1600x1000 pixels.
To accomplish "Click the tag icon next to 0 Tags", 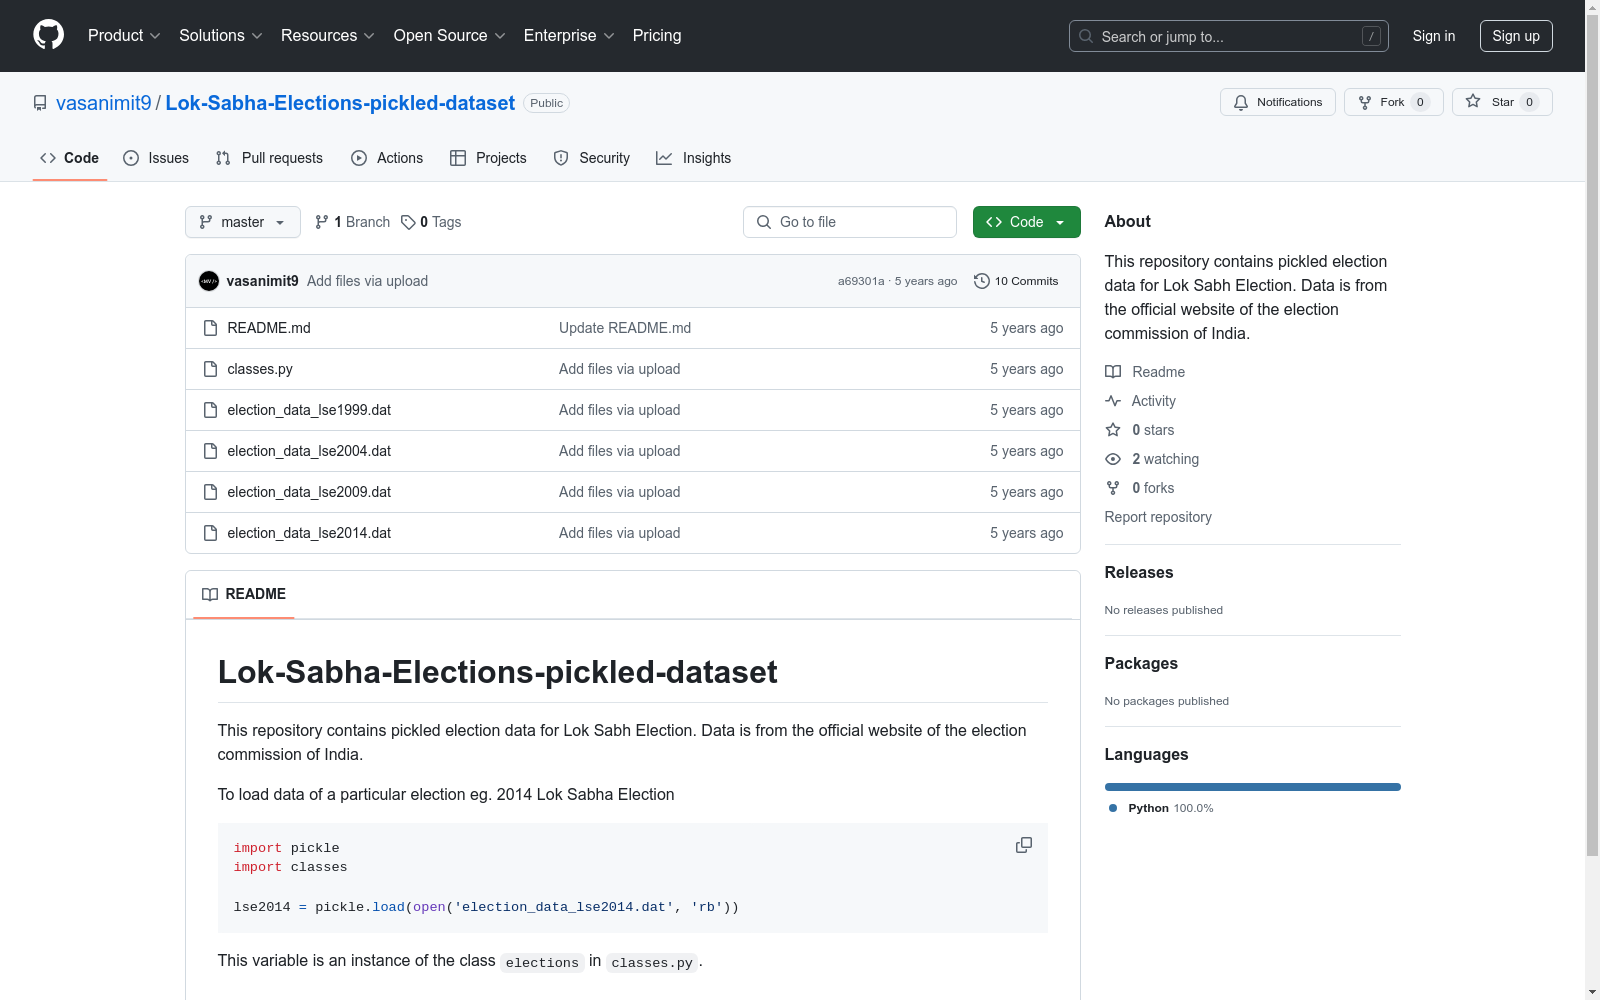I will (408, 222).
